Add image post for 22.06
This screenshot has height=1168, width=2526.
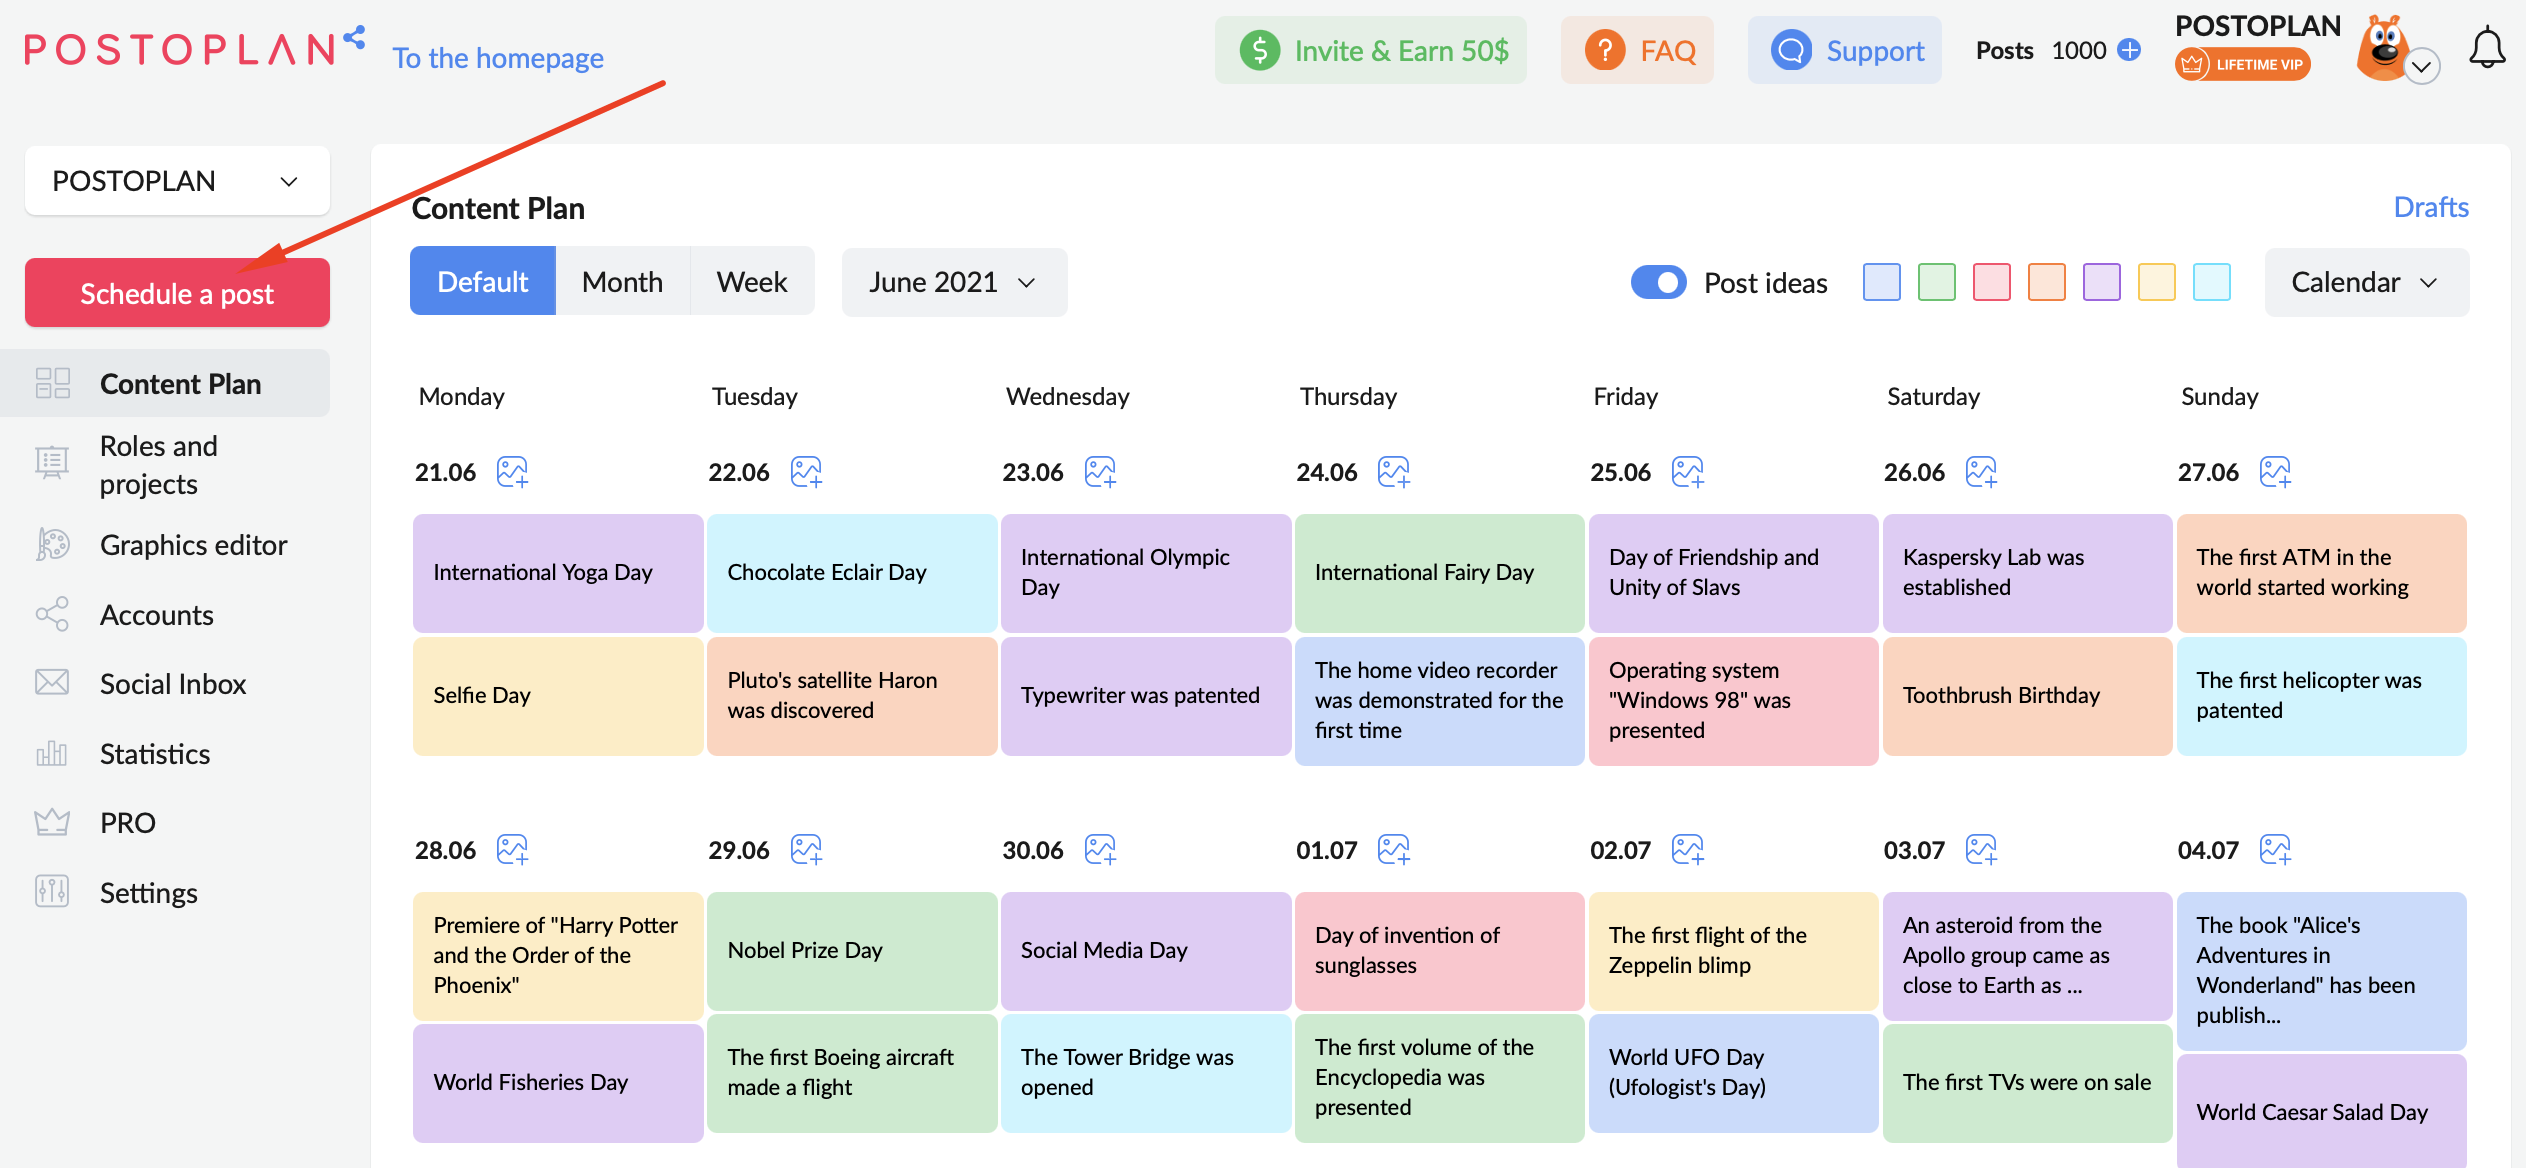point(806,472)
